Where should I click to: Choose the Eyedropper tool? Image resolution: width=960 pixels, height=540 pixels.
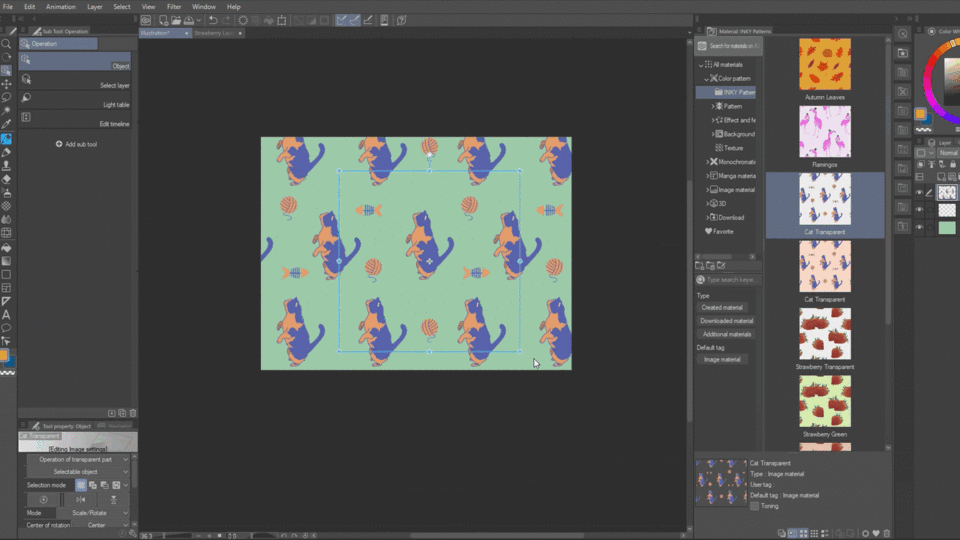[x=6, y=124]
